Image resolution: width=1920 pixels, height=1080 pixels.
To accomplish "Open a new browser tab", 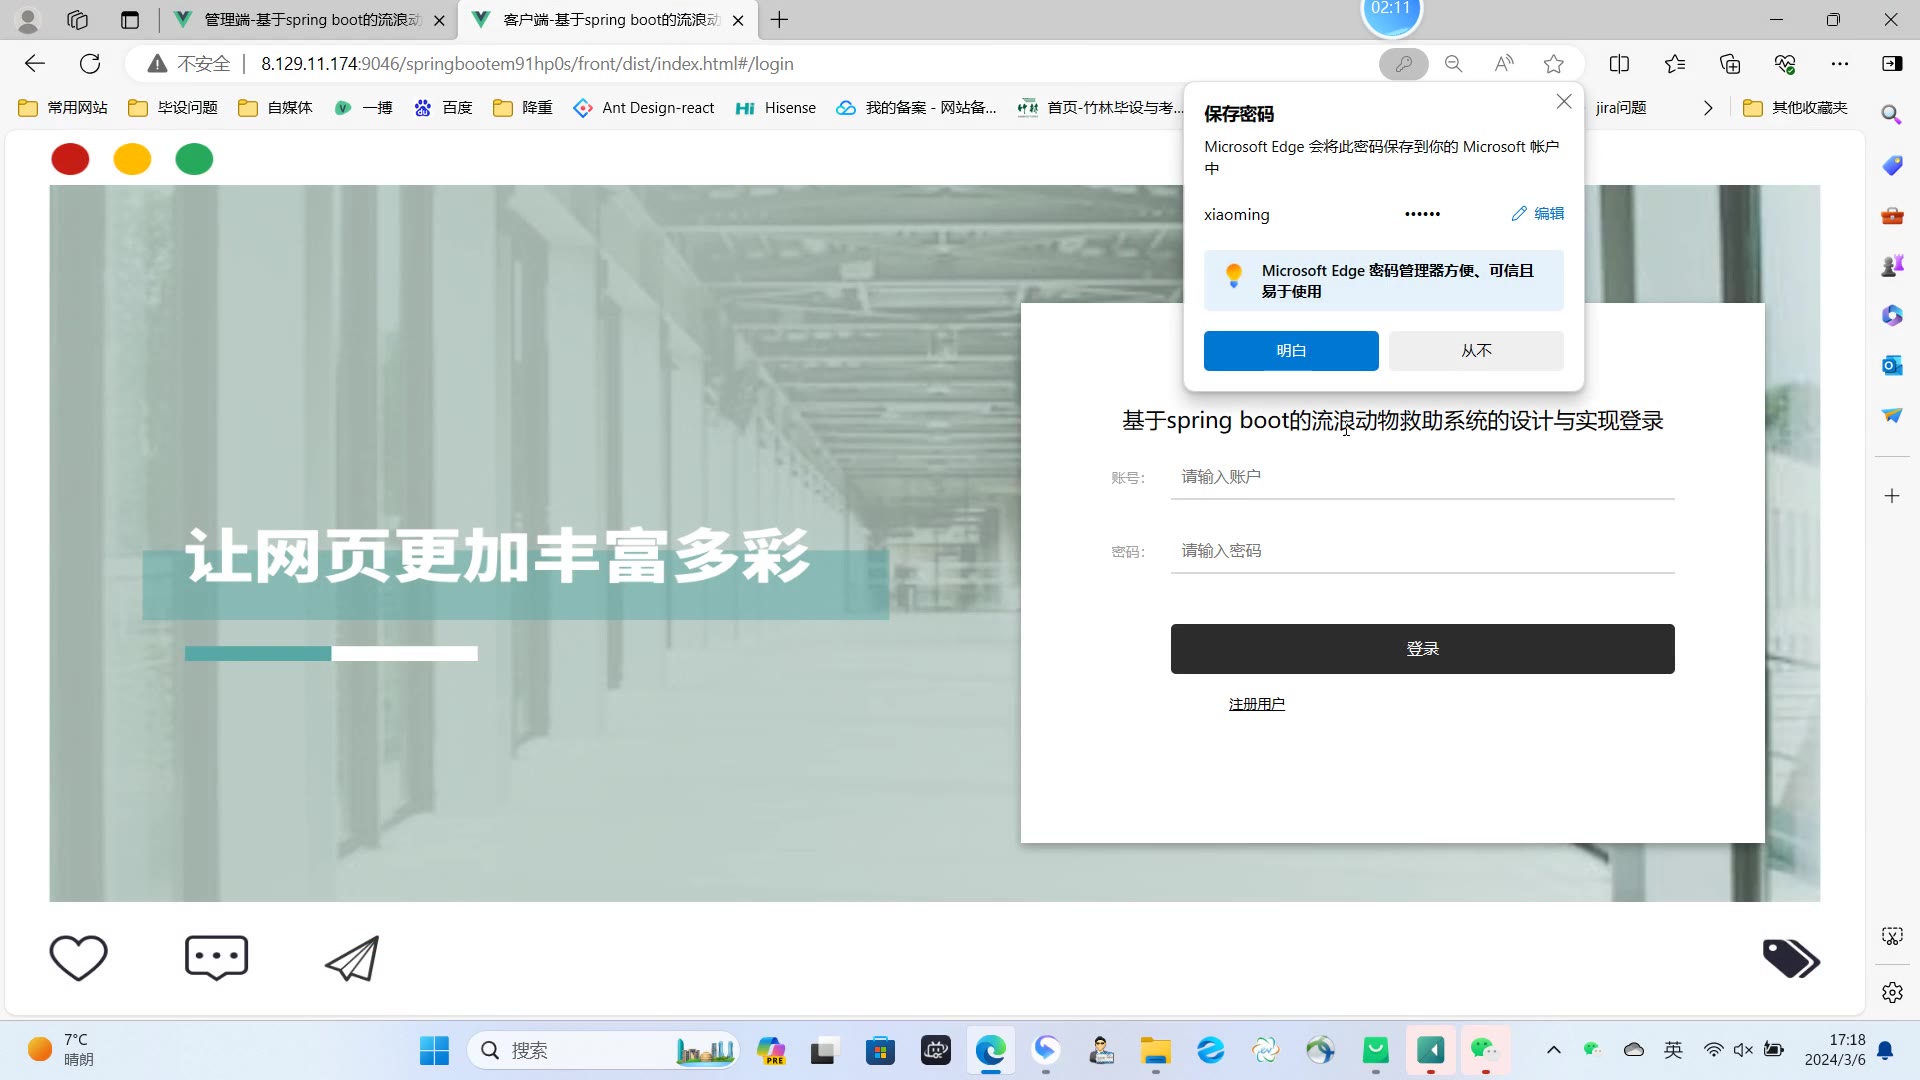I will (780, 20).
